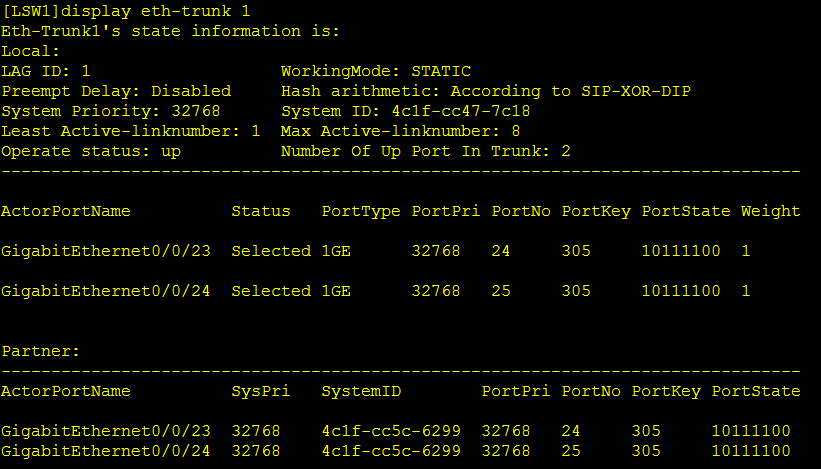
Task: Click the "System Priority: 32768" text
Action: pyautogui.click(x=110, y=111)
